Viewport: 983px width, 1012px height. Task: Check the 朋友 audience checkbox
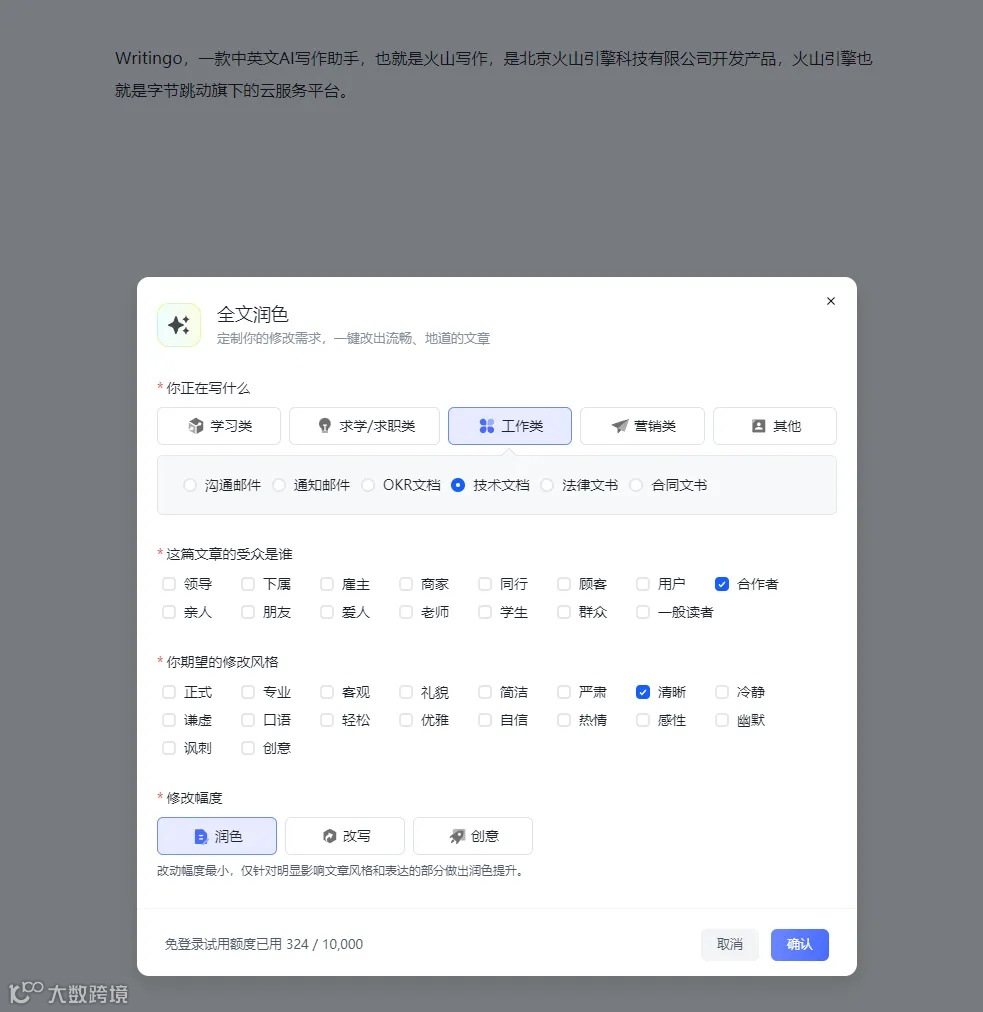(x=248, y=612)
